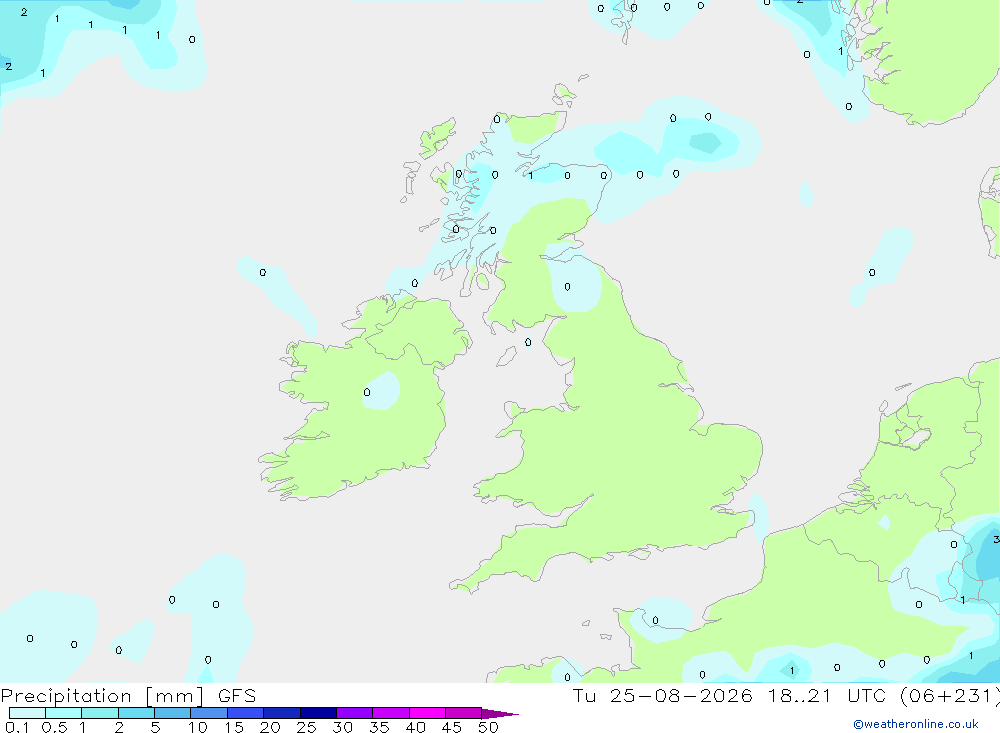
Task: Click the date 'Tu 25-08-2026' text
Action: tap(662, 696)
